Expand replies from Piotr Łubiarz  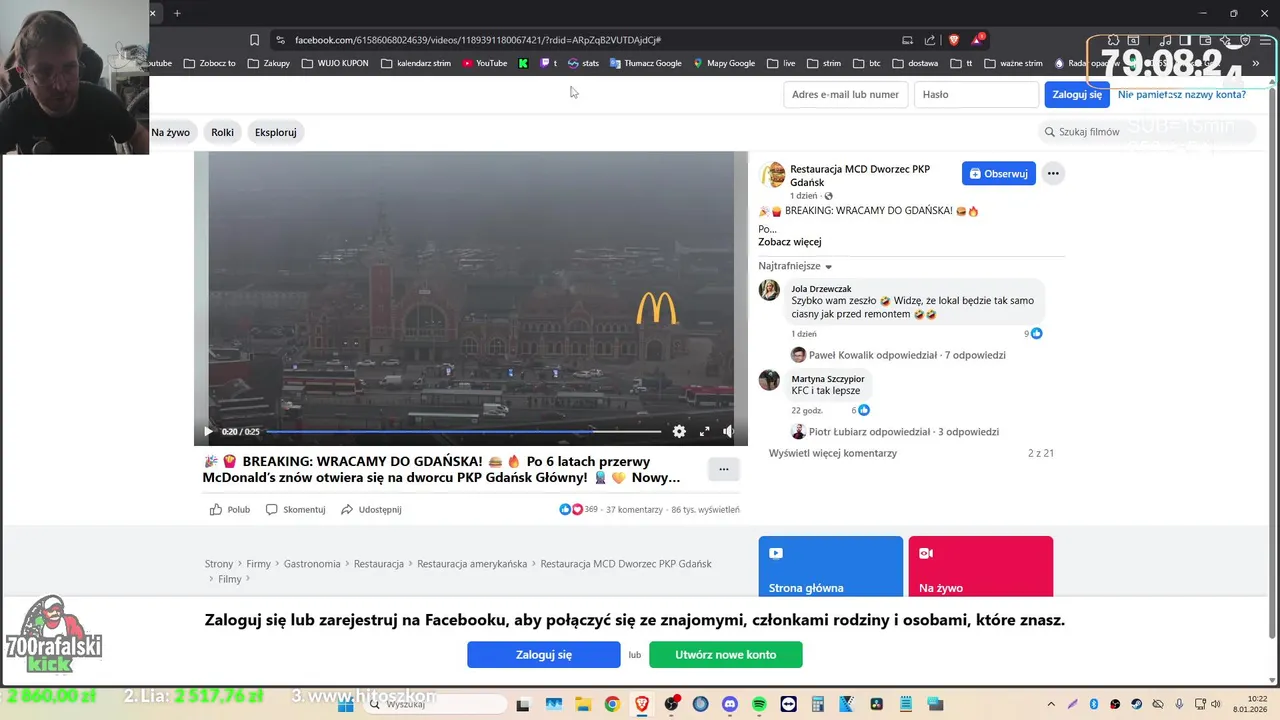894,432
